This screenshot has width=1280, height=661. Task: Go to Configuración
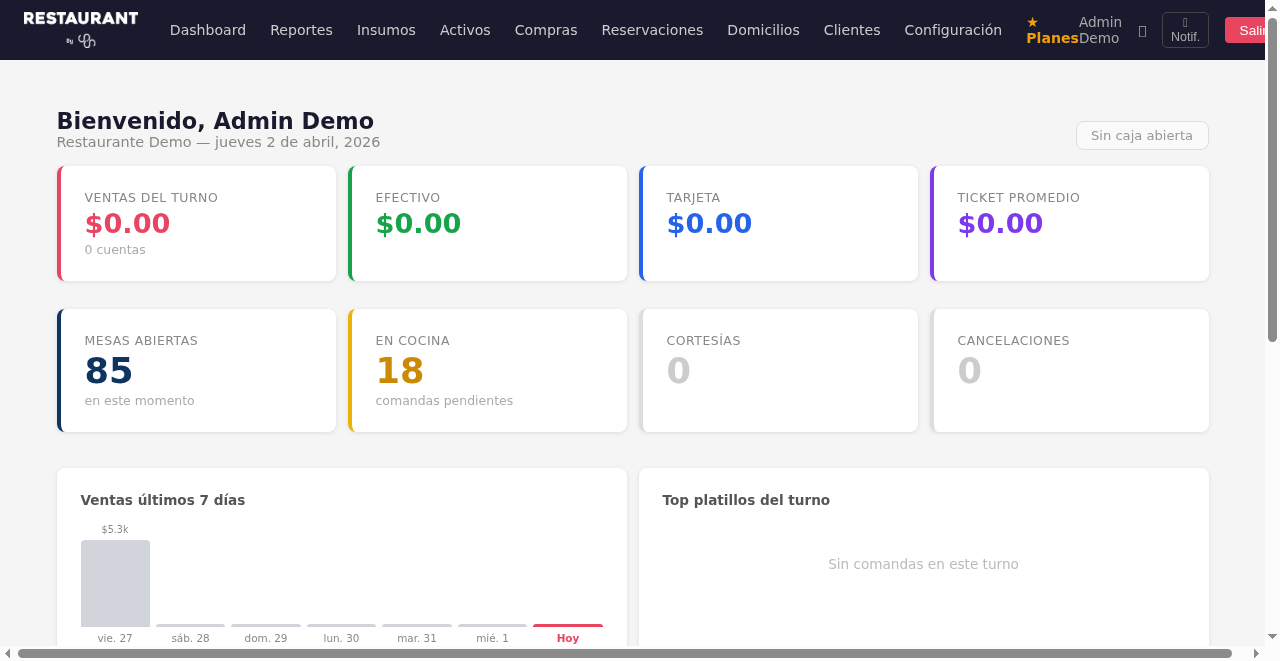(952, 30)
